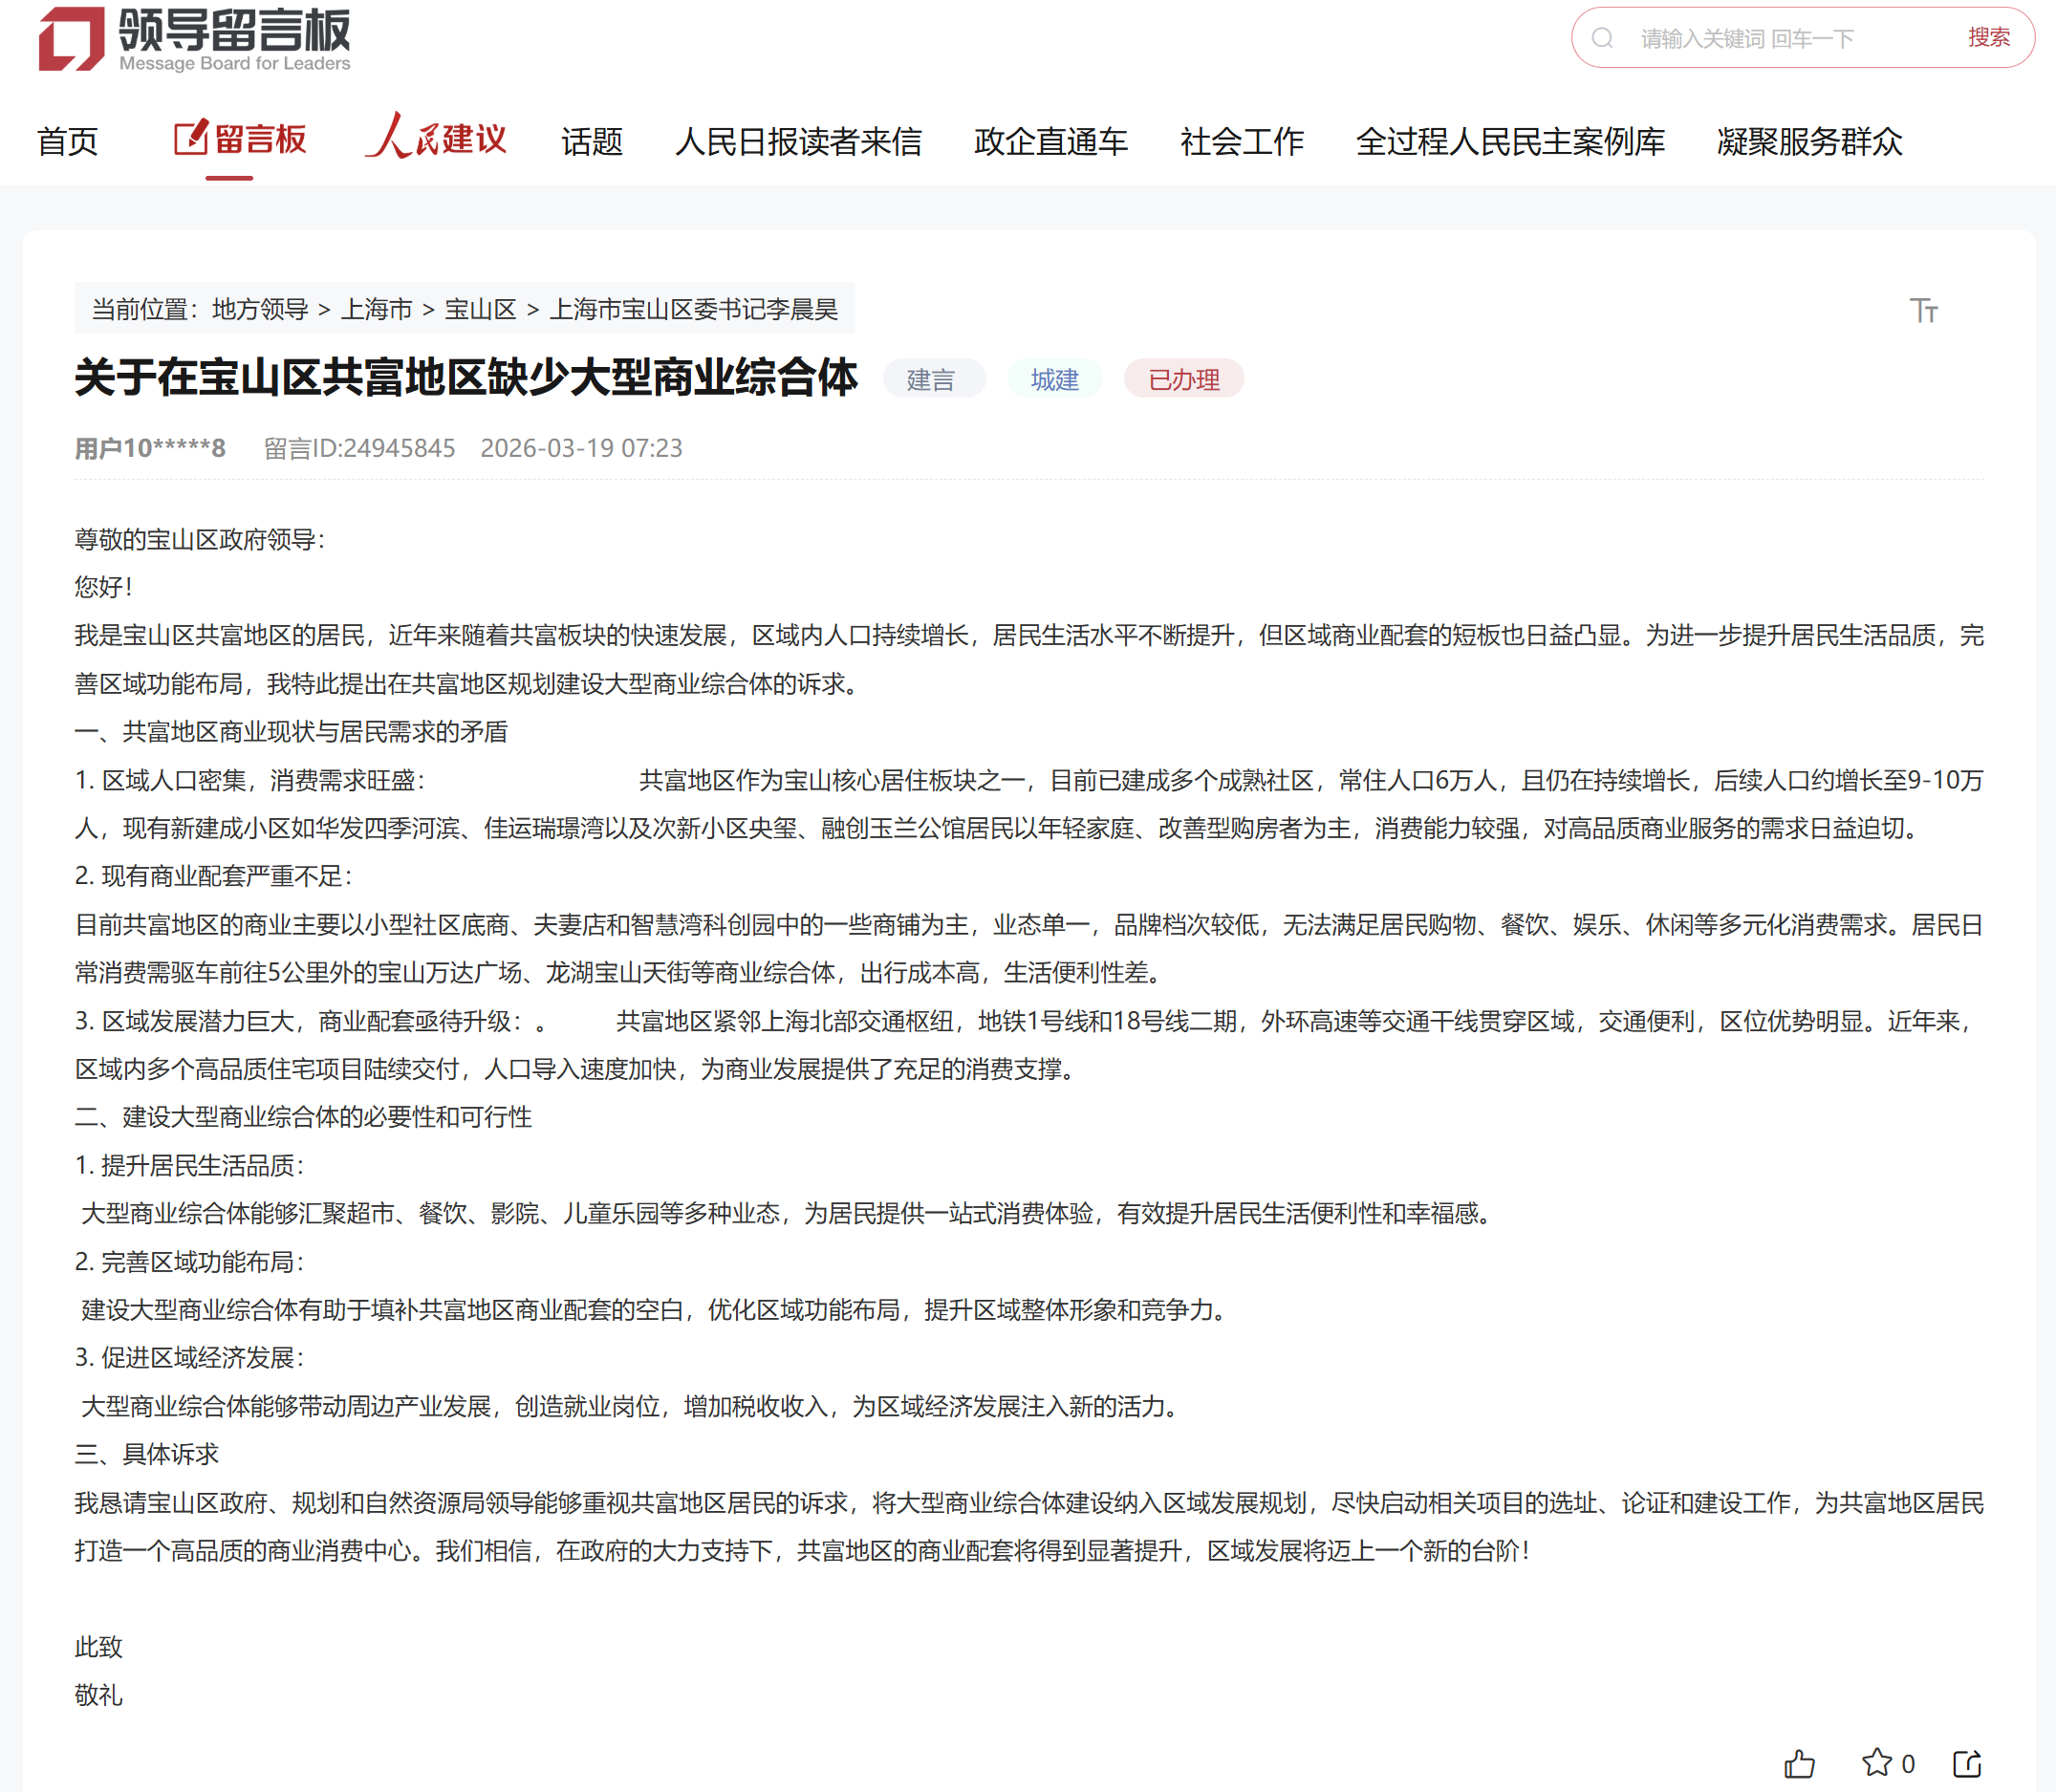Click the 领导留言板 site logo
This screenshot has height=1792, width=2056.
click(195, 40)
